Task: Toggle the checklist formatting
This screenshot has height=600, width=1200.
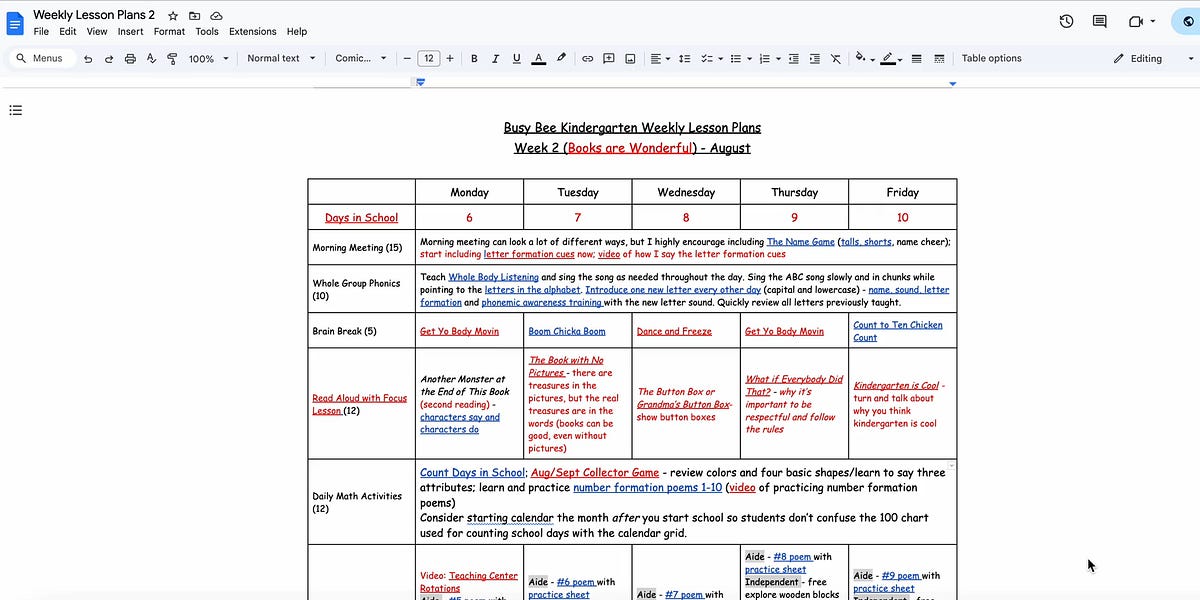Action: (706, 58)
